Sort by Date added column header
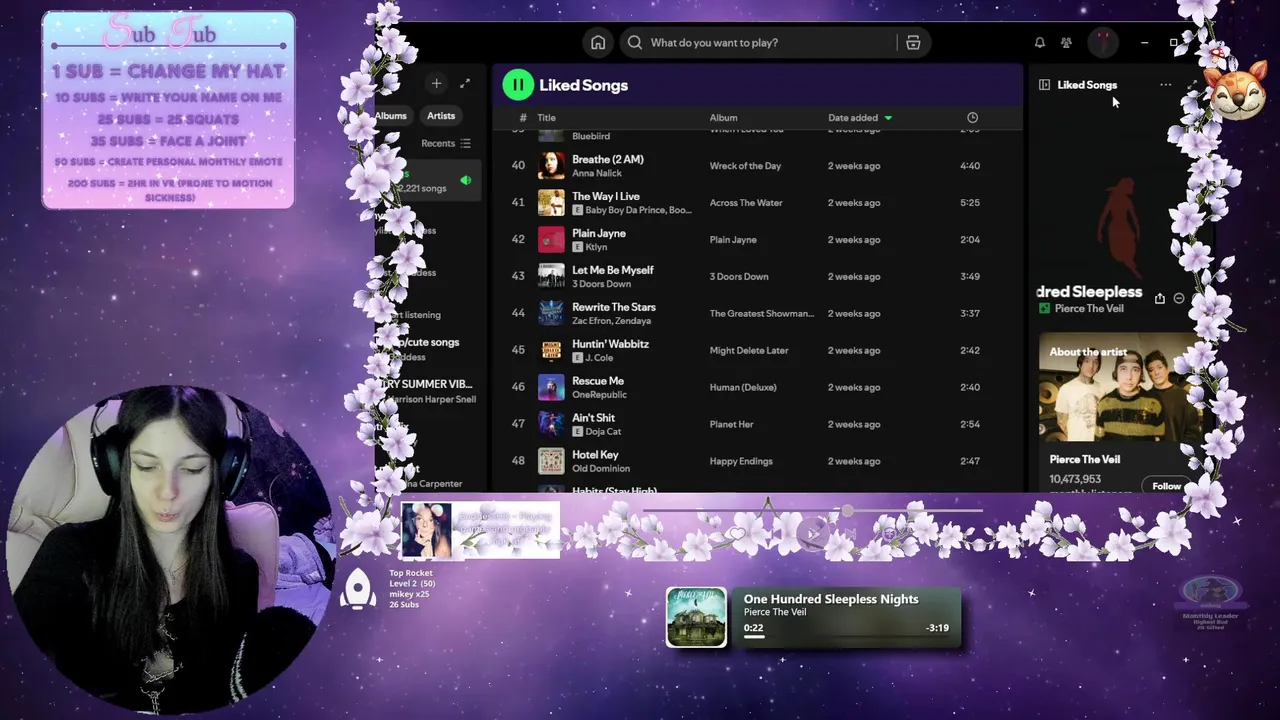1280x720 pixels. (853, 118)
